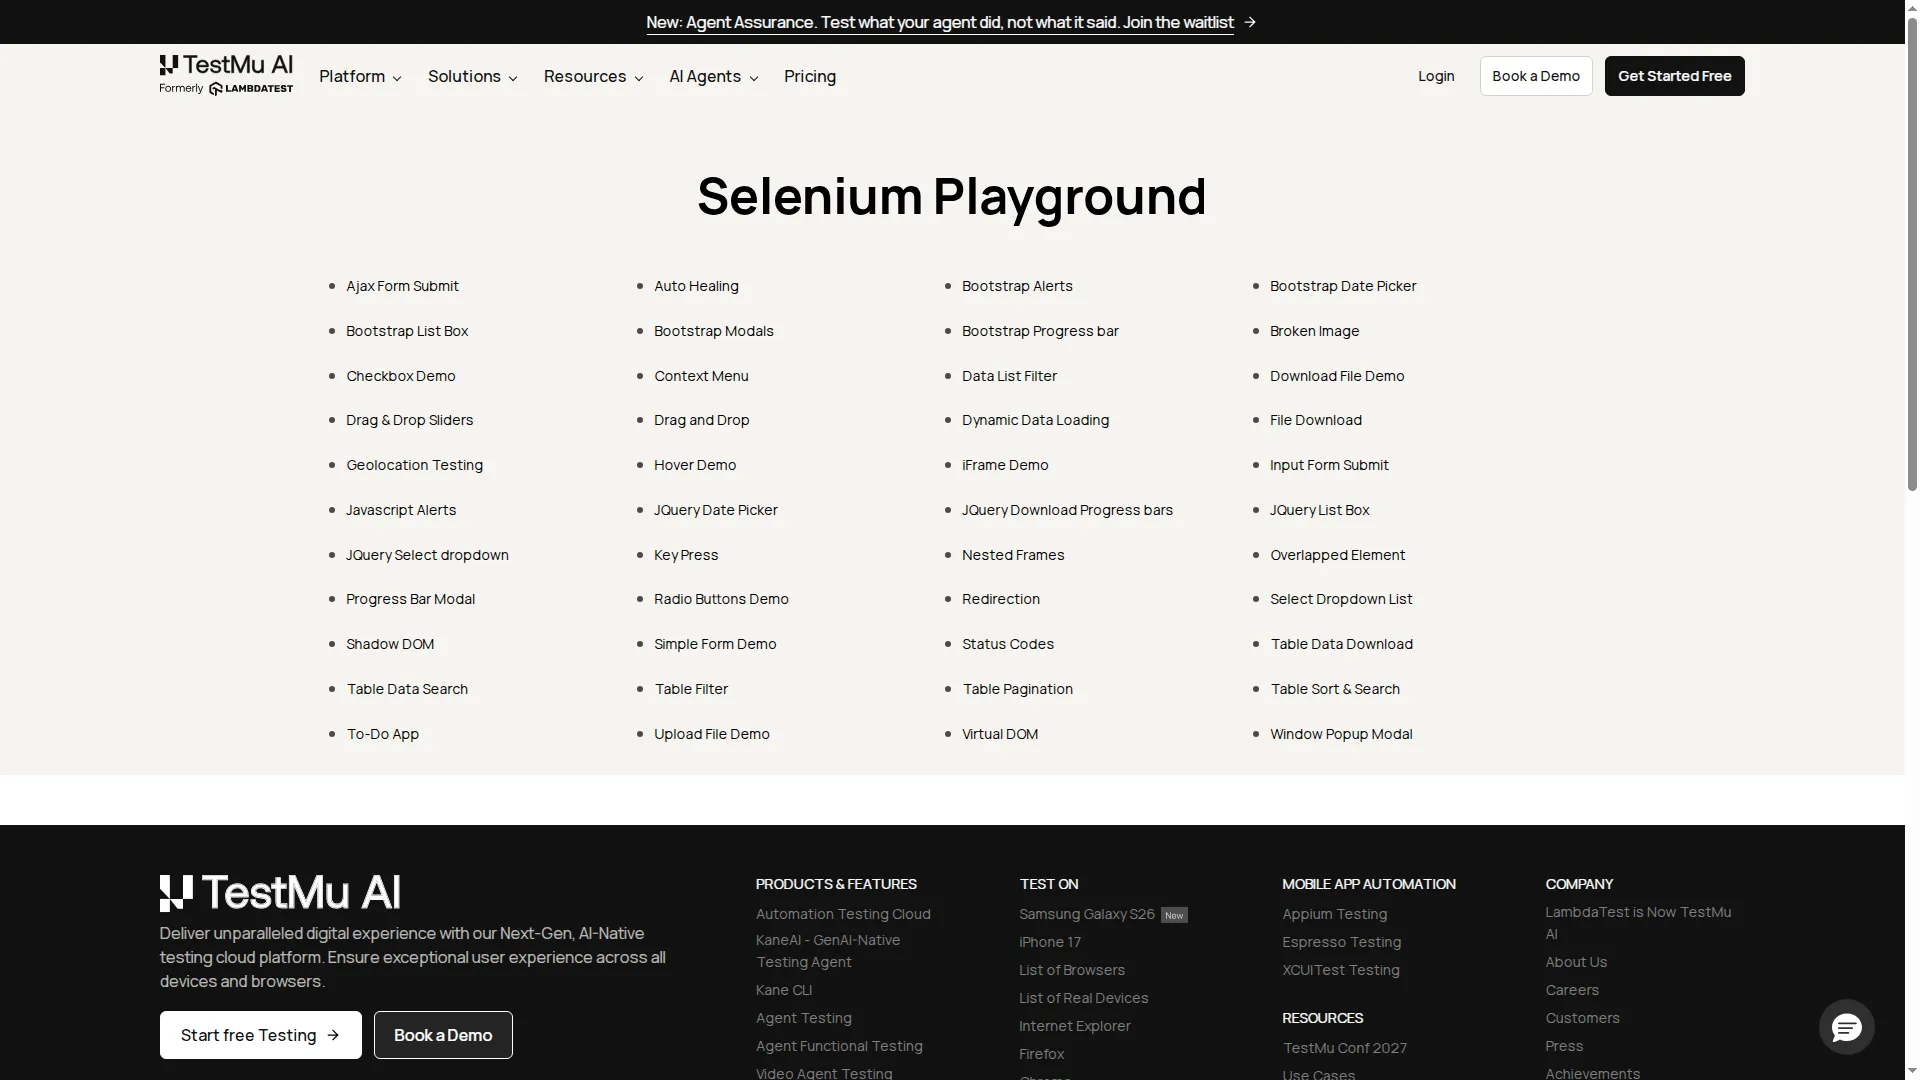Open the Agent Assurance waitlist banner link
Screen dimensions: 1920x1080
940,22
